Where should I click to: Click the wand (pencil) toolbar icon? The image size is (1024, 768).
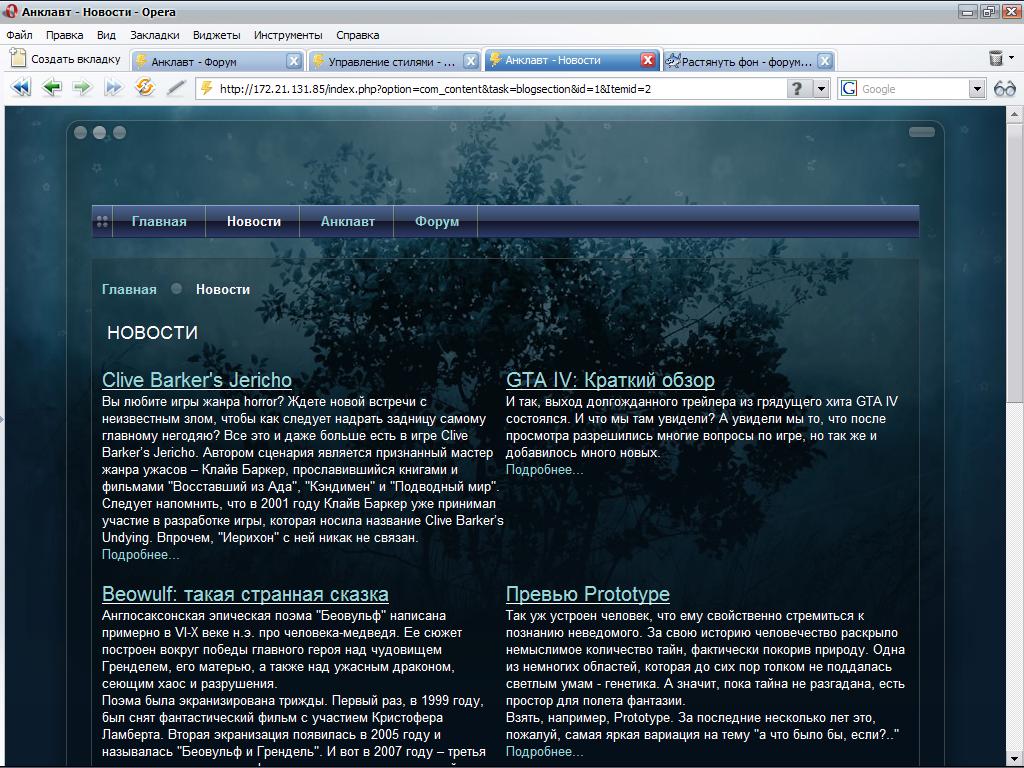[176, 88]
